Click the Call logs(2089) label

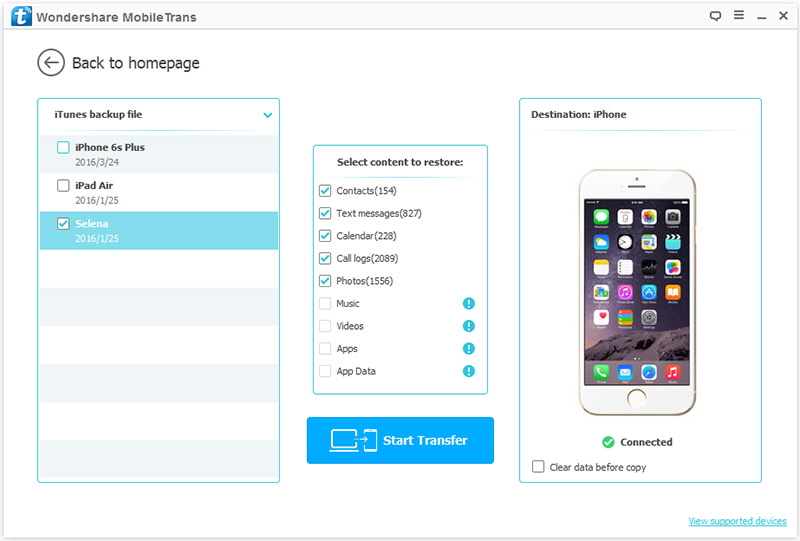click(x=367, y=258)
